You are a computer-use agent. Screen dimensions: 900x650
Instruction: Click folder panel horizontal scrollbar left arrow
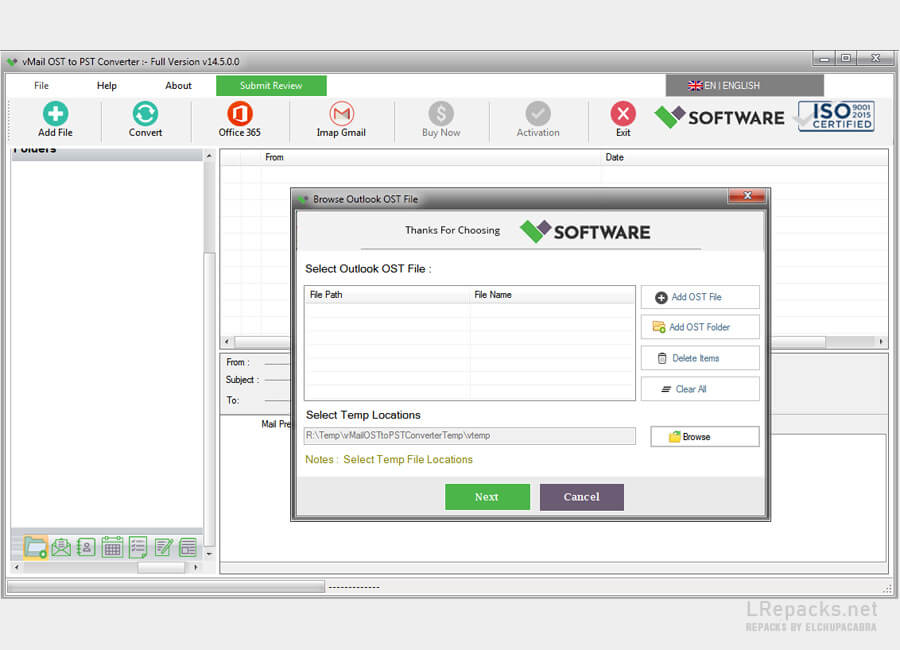[16, 567]
